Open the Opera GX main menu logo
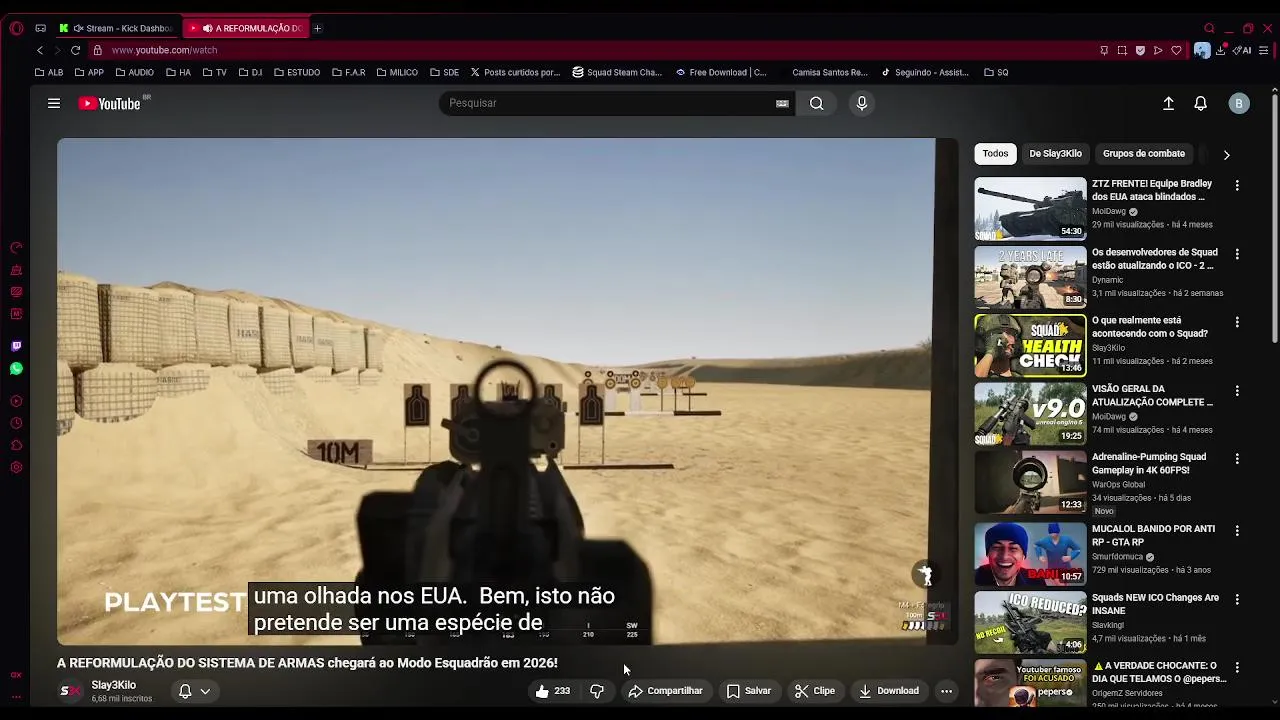Image resolution: width=1280 pixels, height=720 pixels. coord(16,28)
